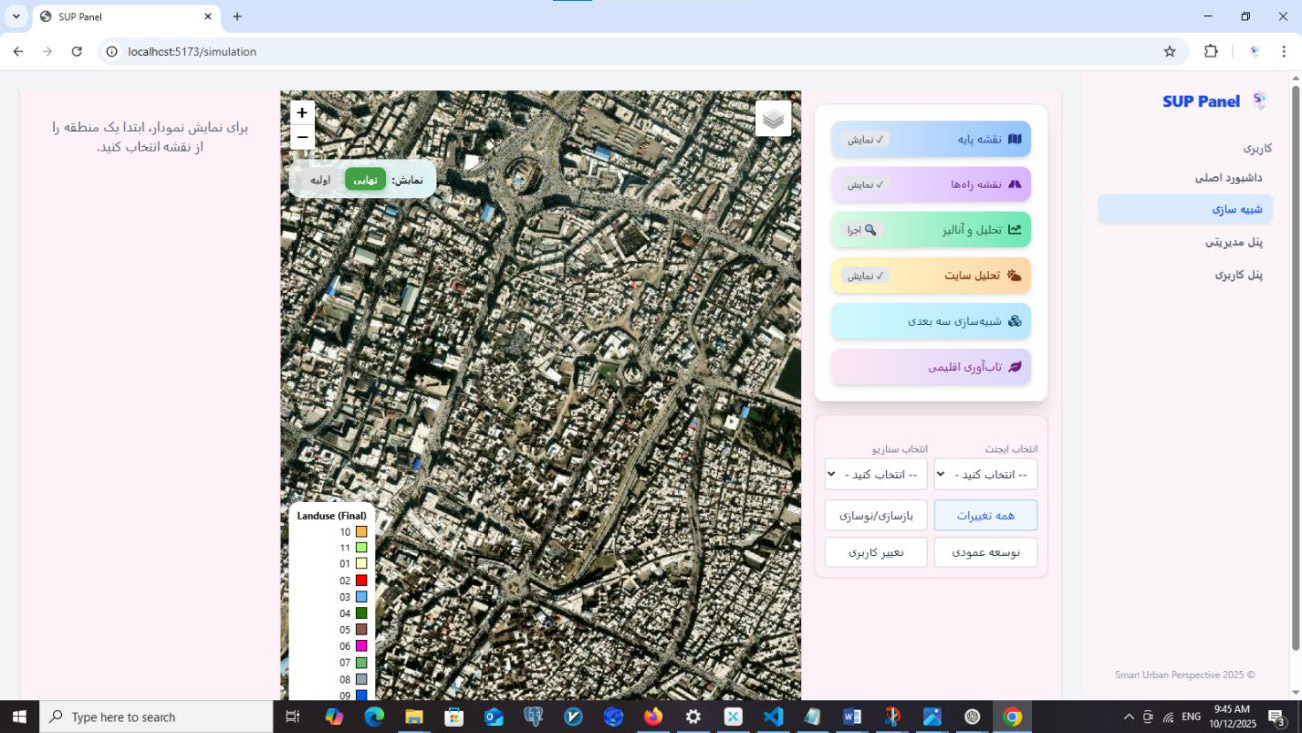This screenshot has height=733, width=1302.
Task: View site information icon in address bar
Action: coord(112,51)
